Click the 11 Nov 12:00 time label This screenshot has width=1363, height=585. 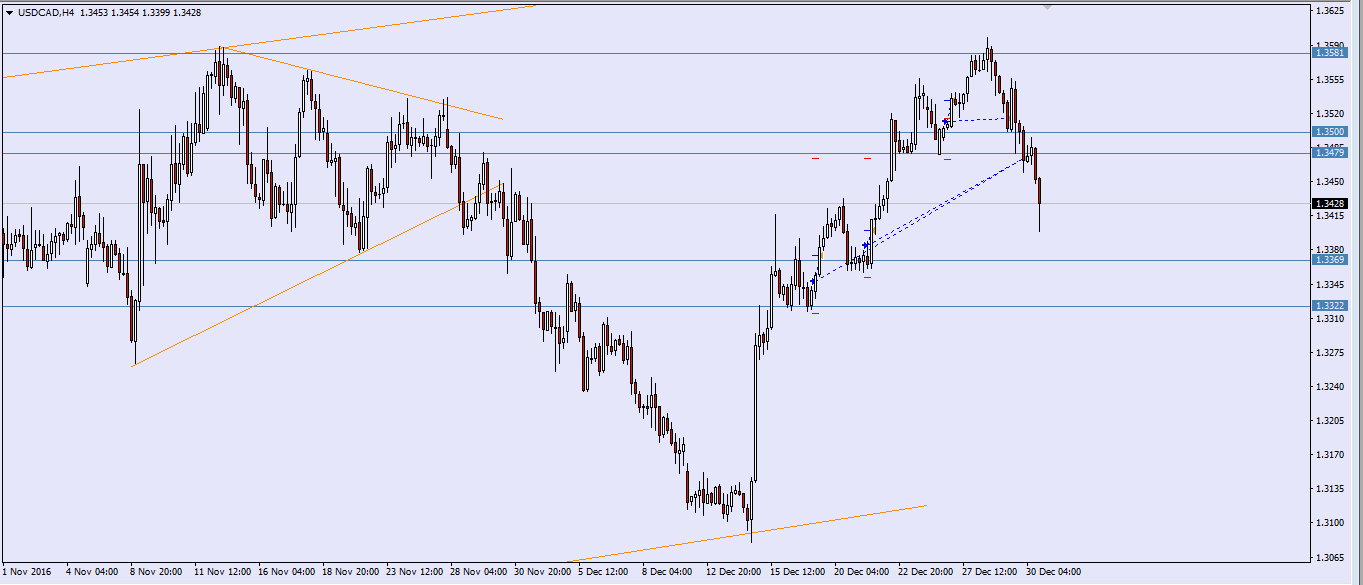click(x=221, y=572)
